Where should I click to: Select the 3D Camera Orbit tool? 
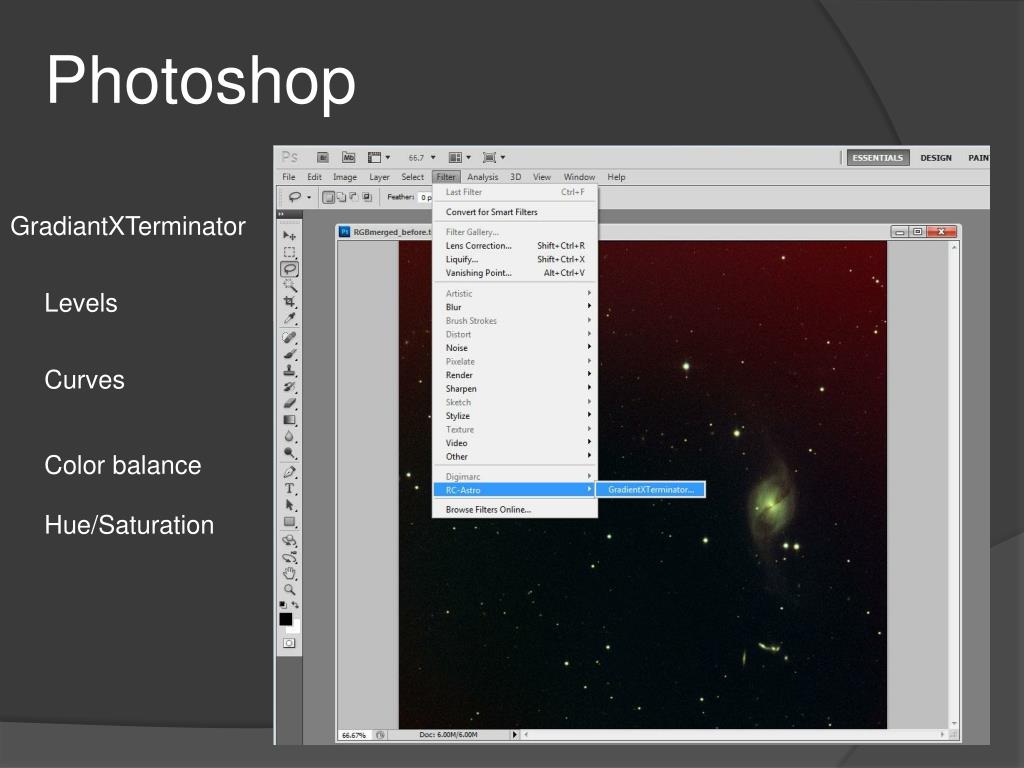pos(289,558)
